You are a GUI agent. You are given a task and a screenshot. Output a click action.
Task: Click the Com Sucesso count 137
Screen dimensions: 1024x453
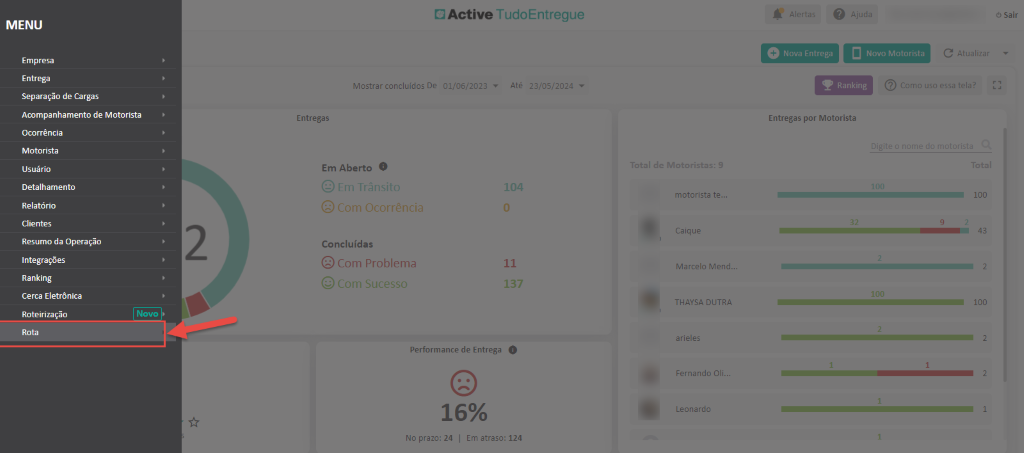513,284
